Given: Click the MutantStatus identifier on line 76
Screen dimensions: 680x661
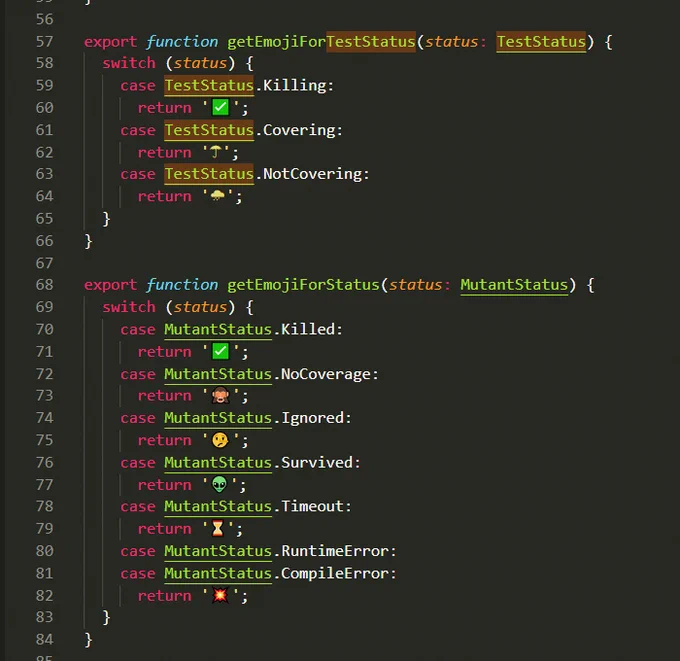Looking at the screenshot, I should pyautogui.click(x=218, y=463).
